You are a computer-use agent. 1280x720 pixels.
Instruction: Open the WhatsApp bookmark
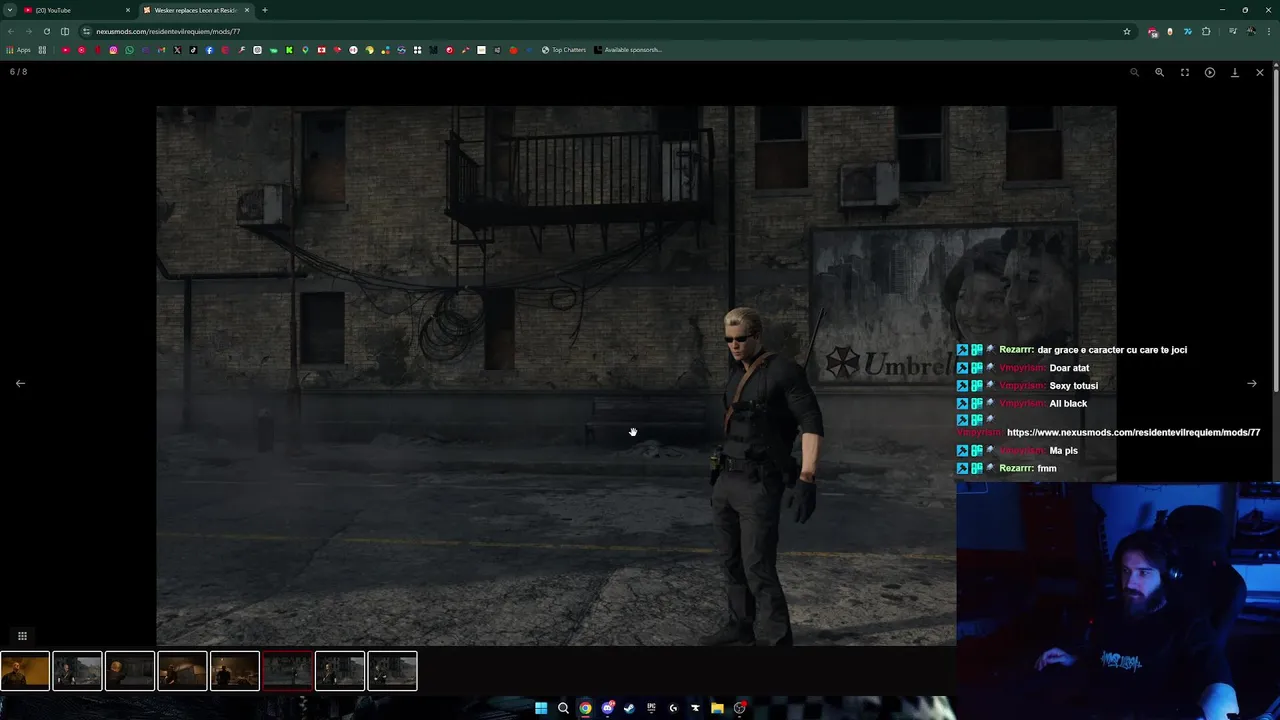(129, 50)
